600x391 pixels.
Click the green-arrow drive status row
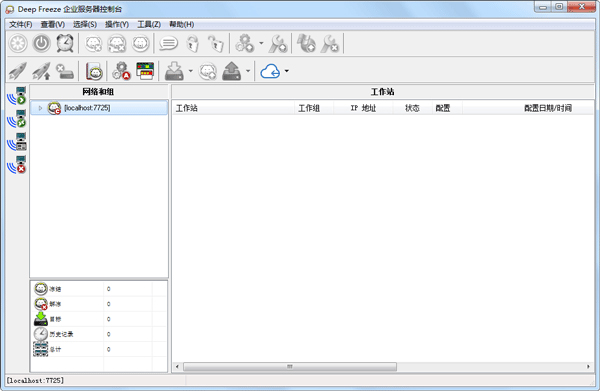(x=99, y=319)
